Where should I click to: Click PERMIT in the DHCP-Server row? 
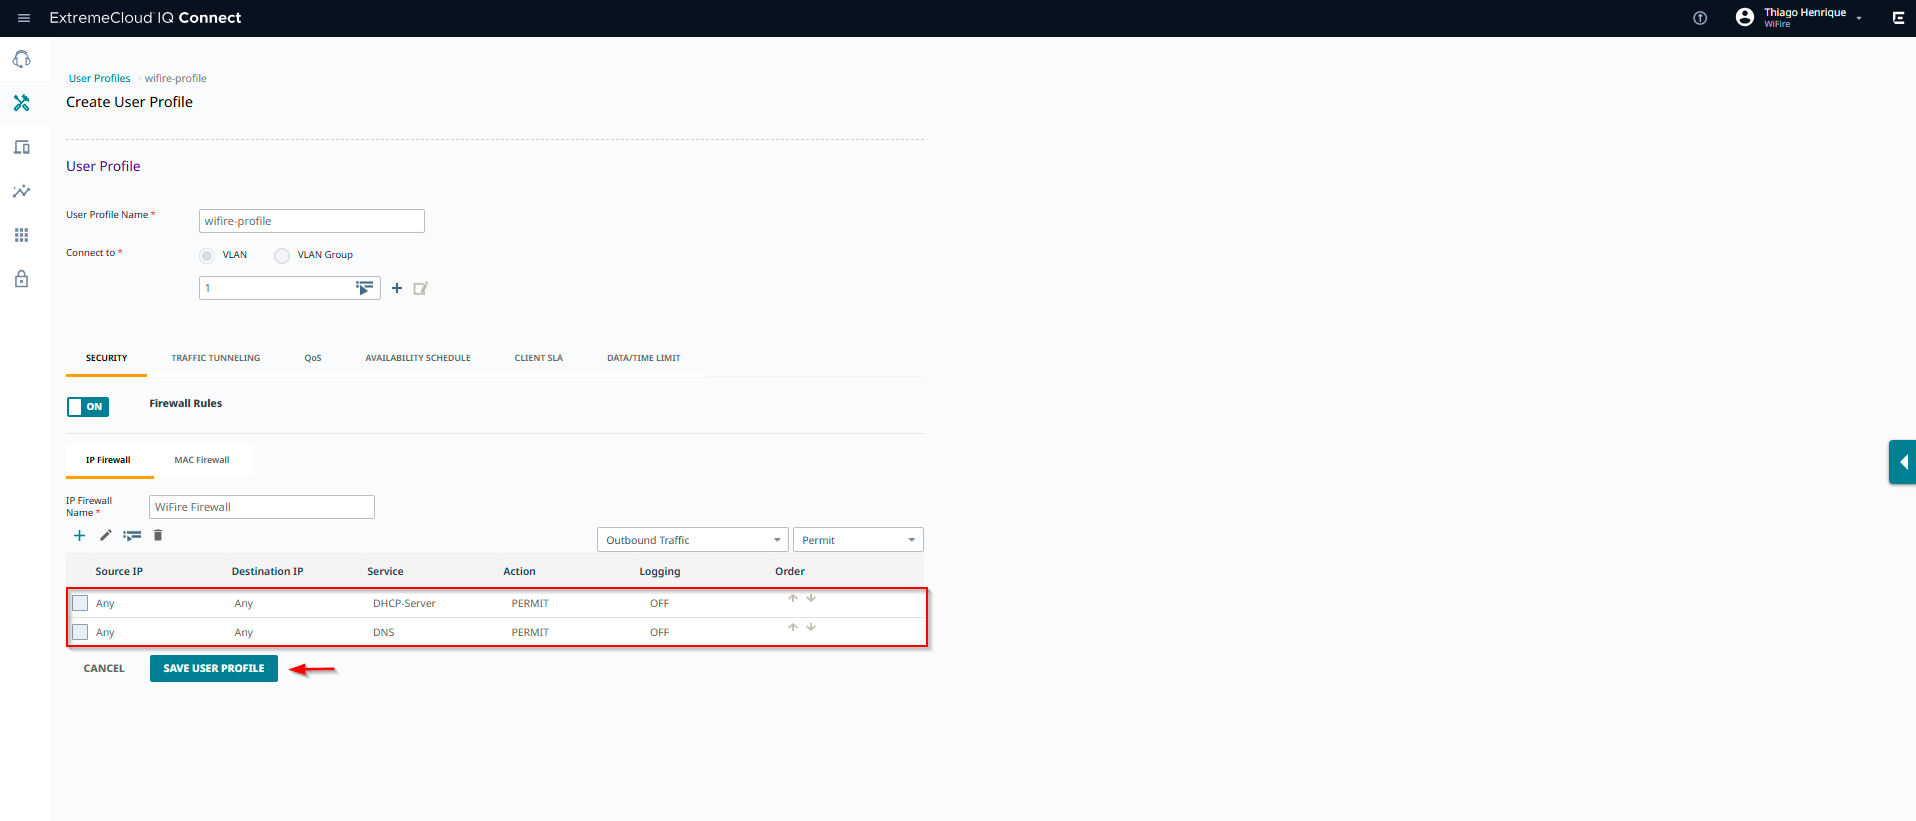(x=530, y=603)
